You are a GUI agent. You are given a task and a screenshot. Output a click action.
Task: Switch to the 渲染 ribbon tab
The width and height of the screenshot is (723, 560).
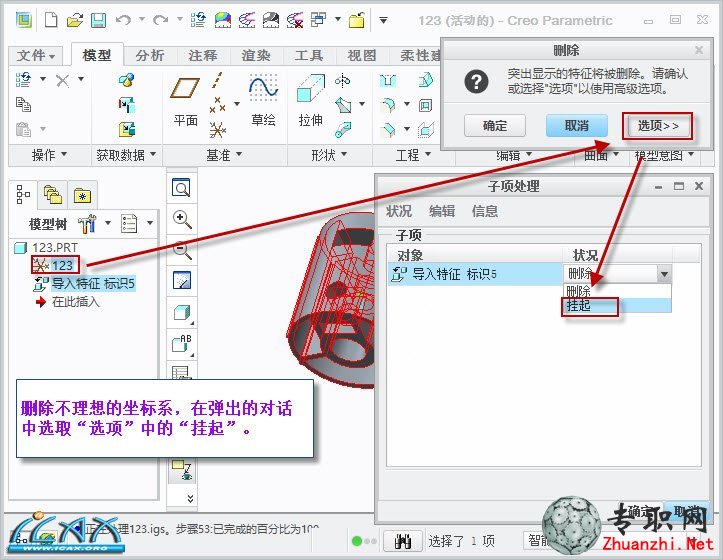[256, 56]
